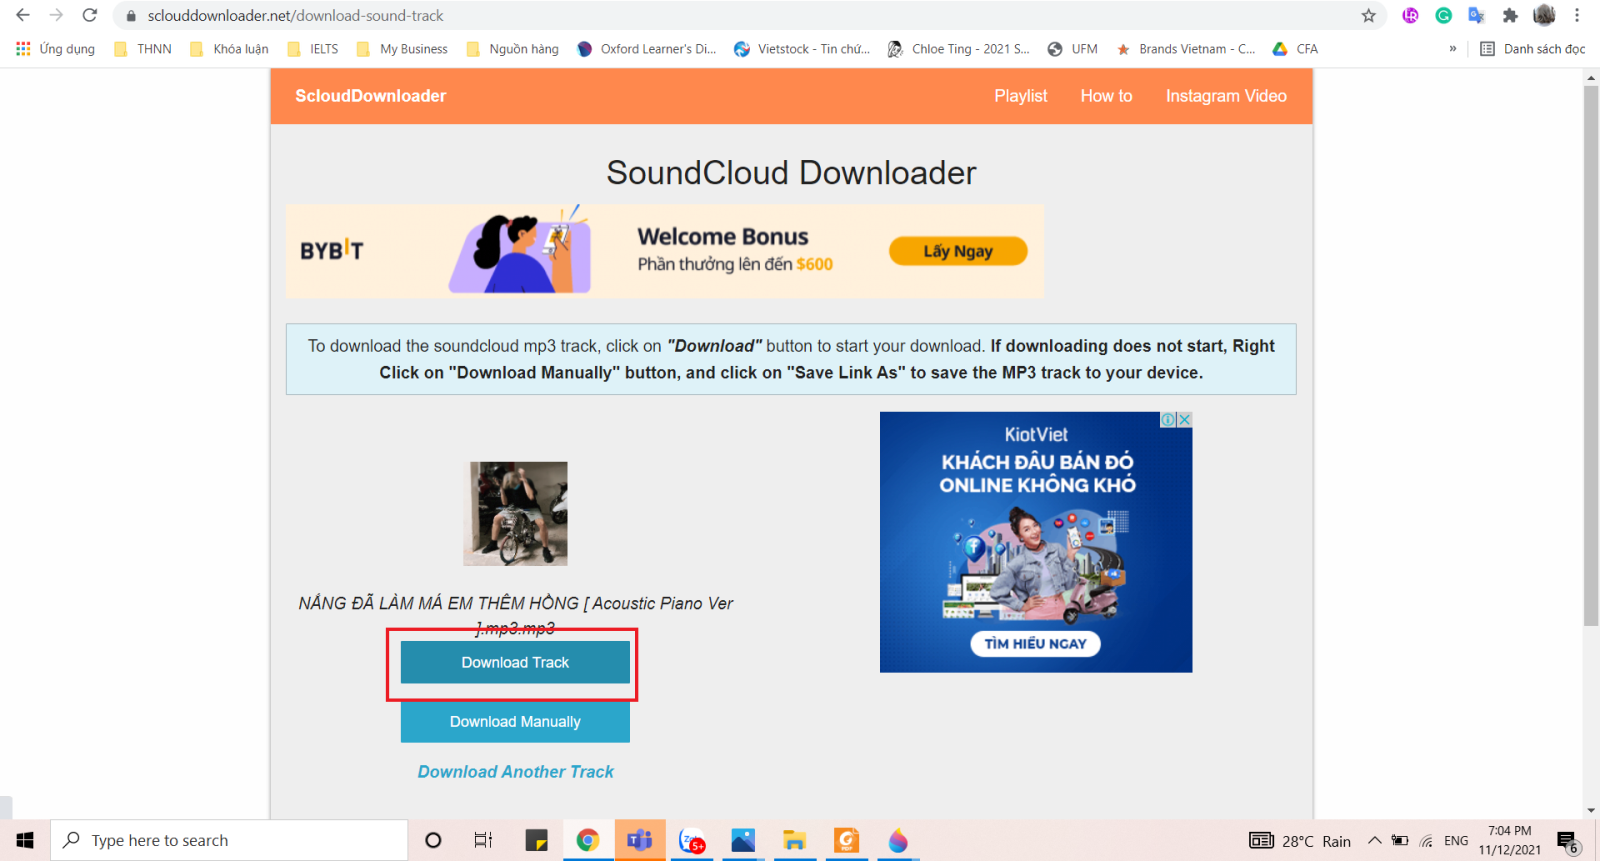Open the Vietstock bookmark
This screenshot has height=861, width=1600.
(802, 49)
